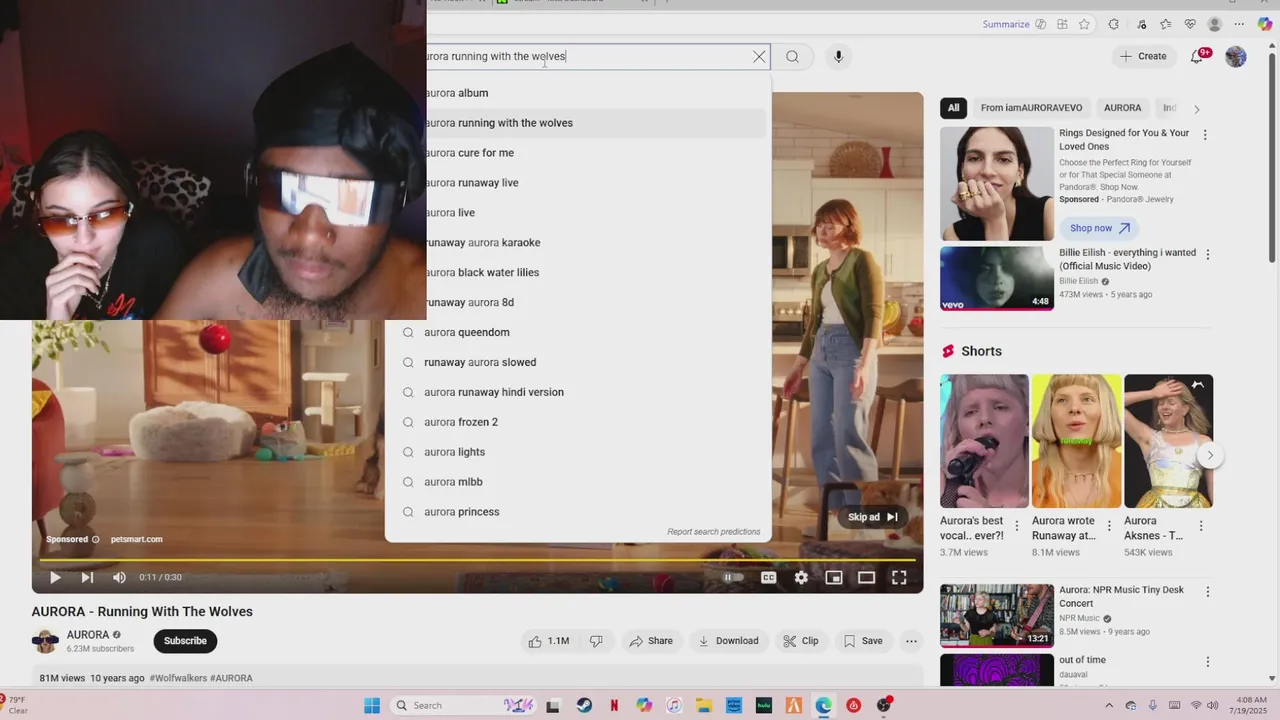Like the video with 1.1M likes

click(548, 641)
